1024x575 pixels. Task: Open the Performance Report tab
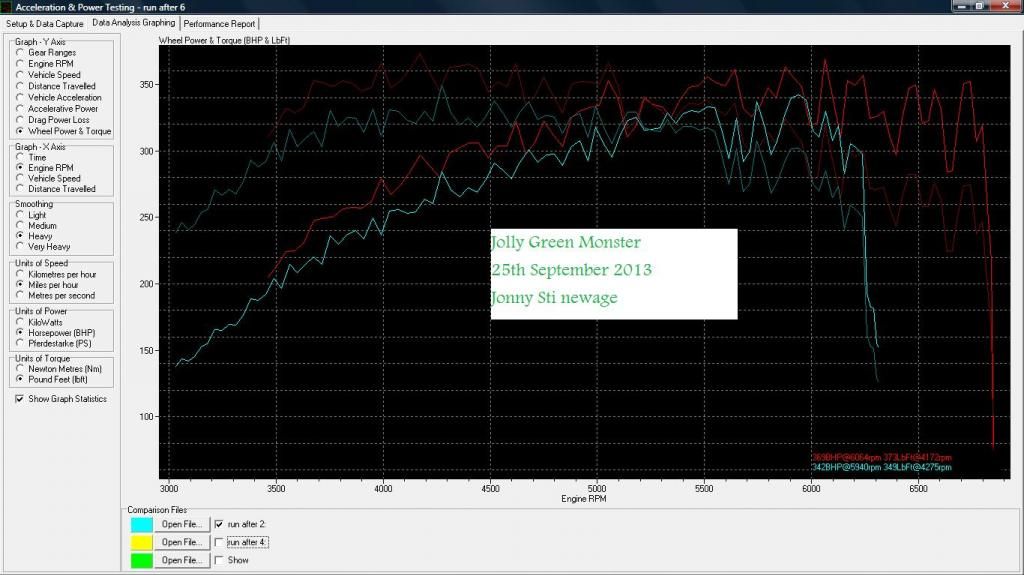220,23
